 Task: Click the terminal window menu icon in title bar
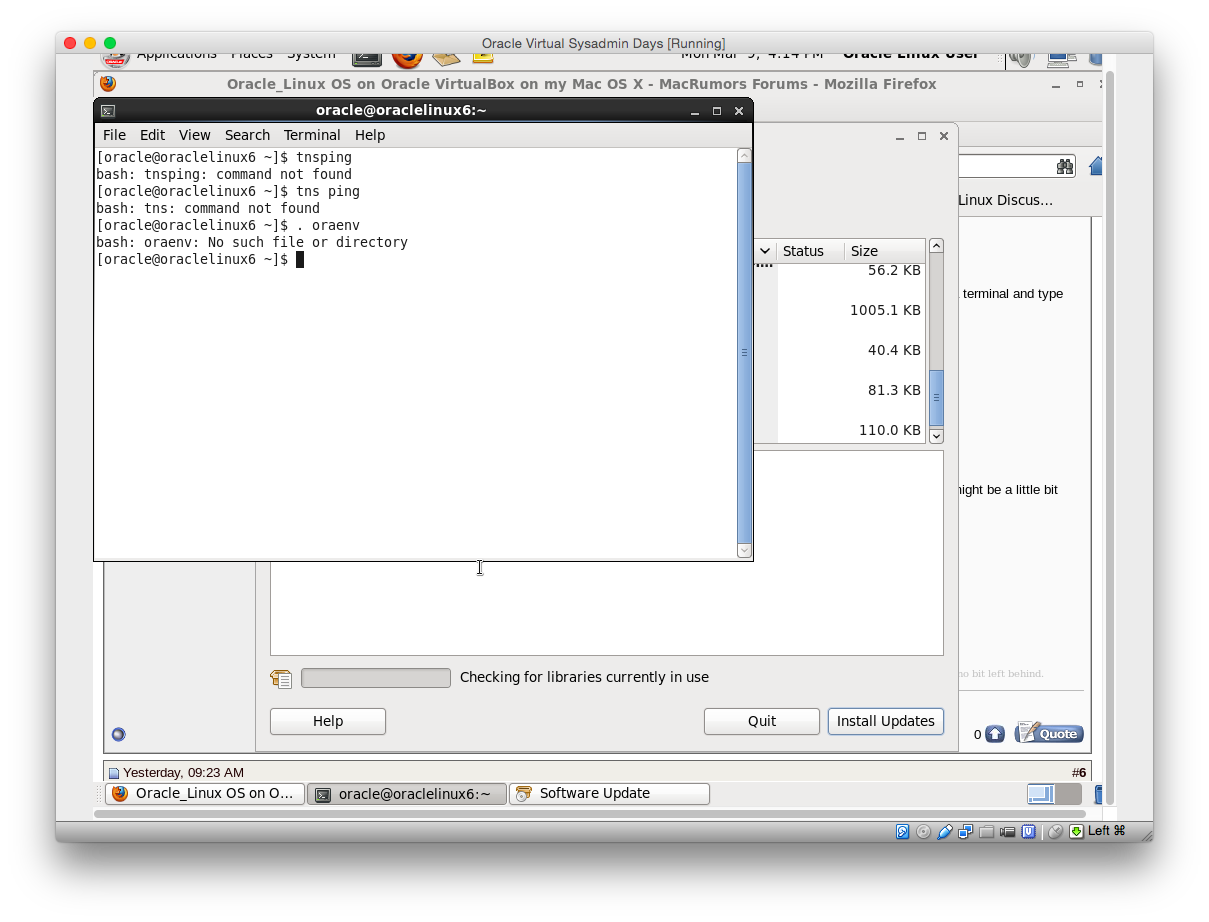click(107, 111)
